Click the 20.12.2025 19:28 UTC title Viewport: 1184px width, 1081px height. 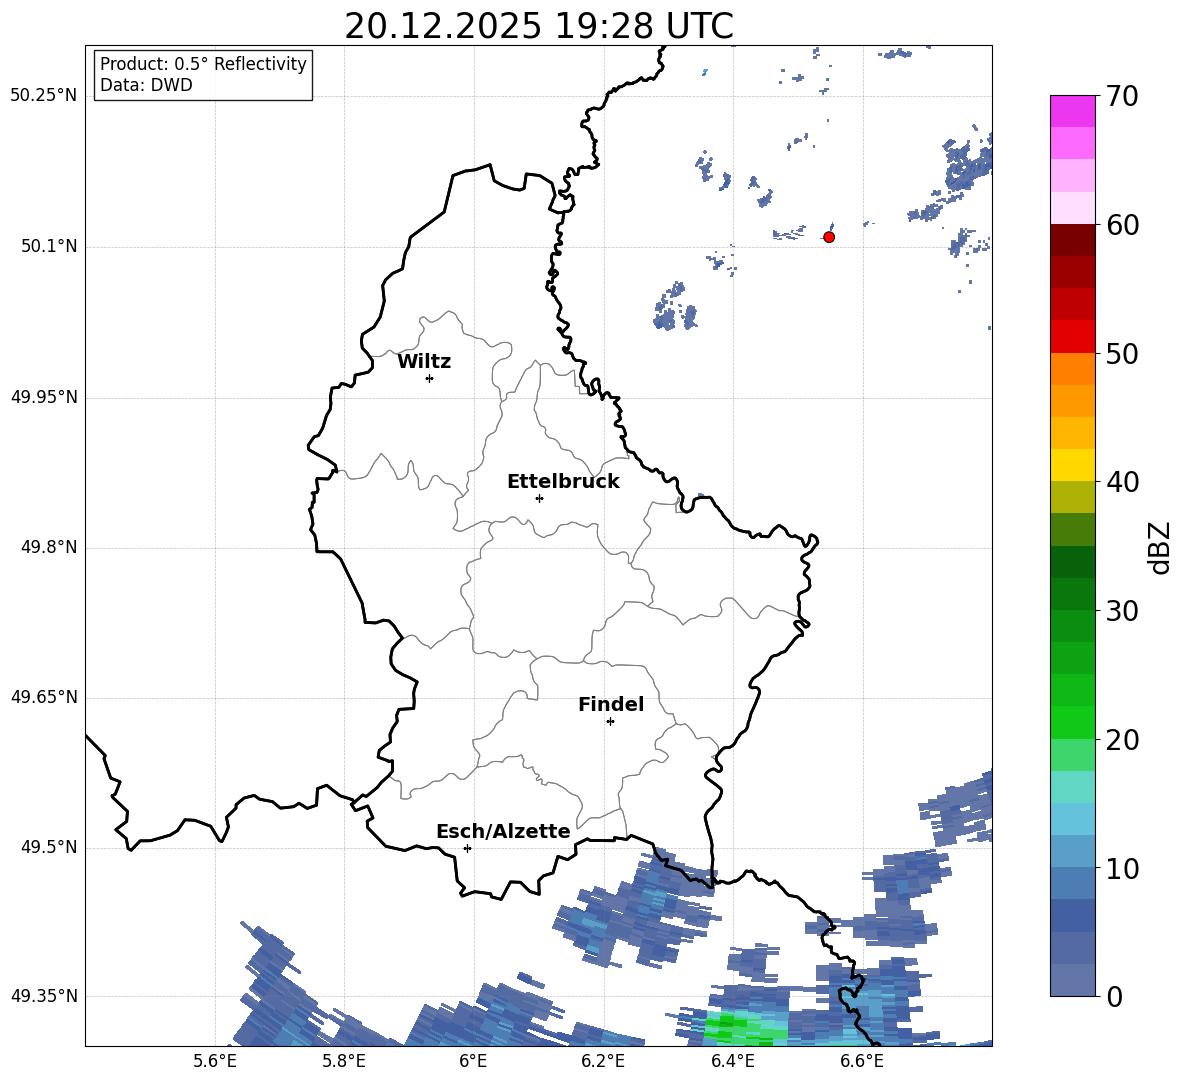tap(539, 26)
